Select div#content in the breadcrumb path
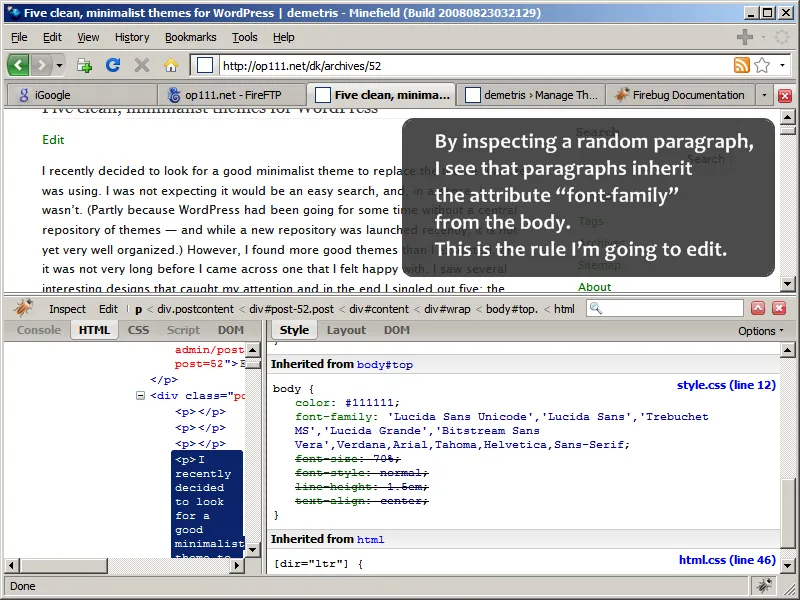This screenshot has height=600, width=800. (379, 309)
